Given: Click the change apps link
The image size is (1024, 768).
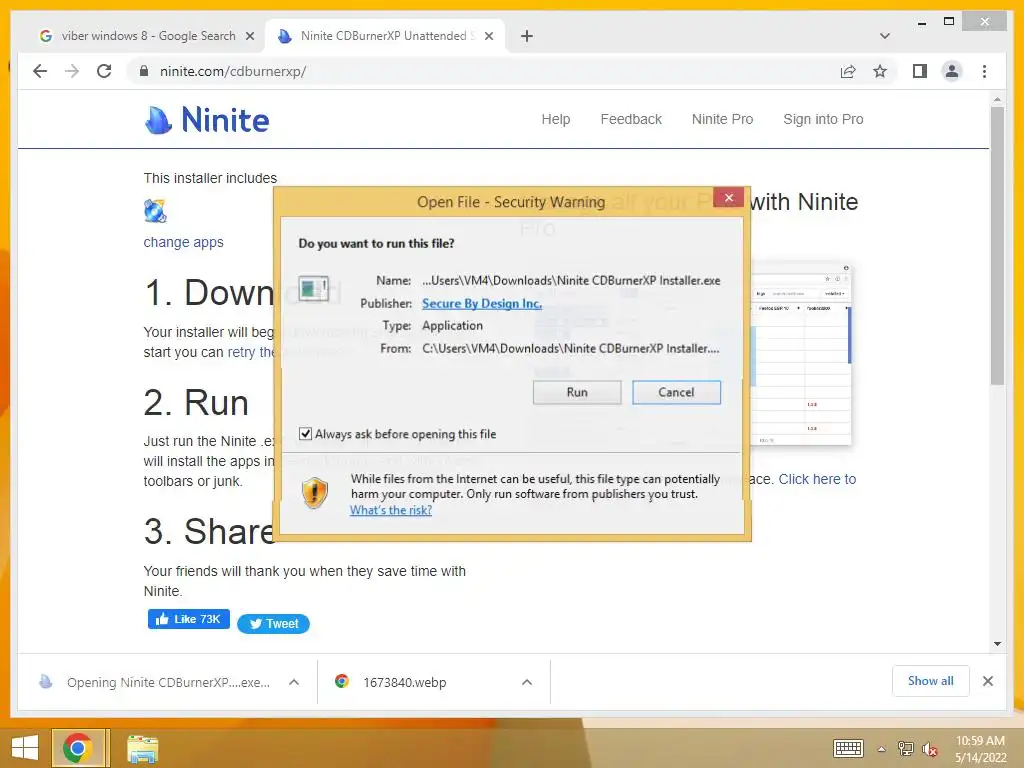Looking at the screenshot, I should coord(184,242).
